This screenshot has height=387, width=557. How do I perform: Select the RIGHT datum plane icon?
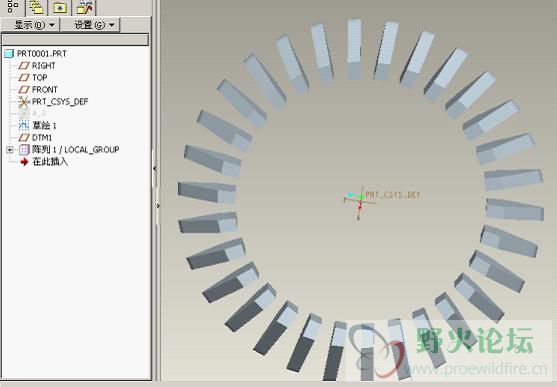(24, 66)
